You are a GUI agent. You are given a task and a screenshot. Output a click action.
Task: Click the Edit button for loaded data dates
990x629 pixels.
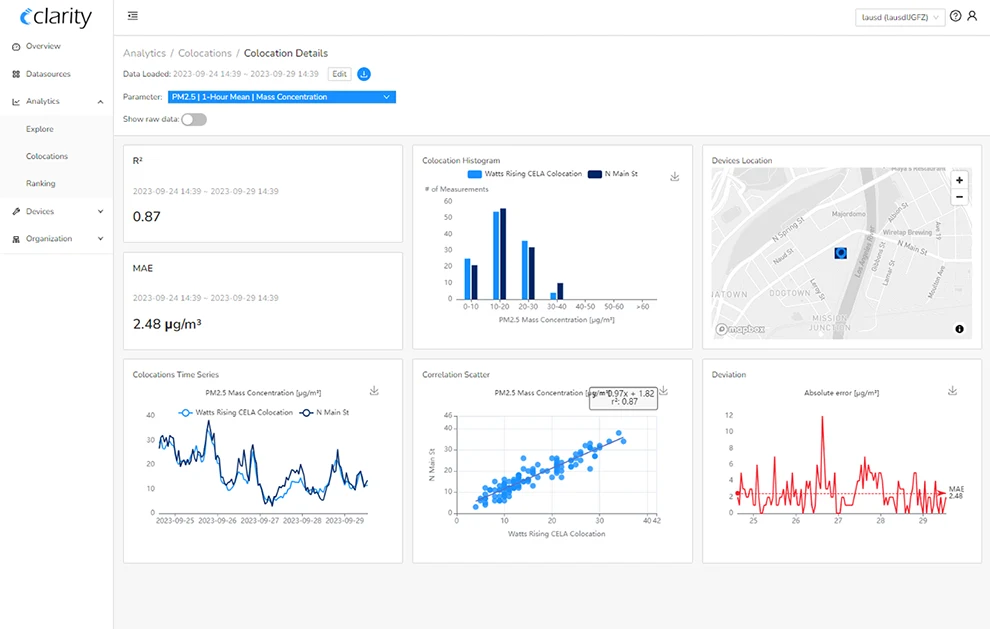point(338,74)
